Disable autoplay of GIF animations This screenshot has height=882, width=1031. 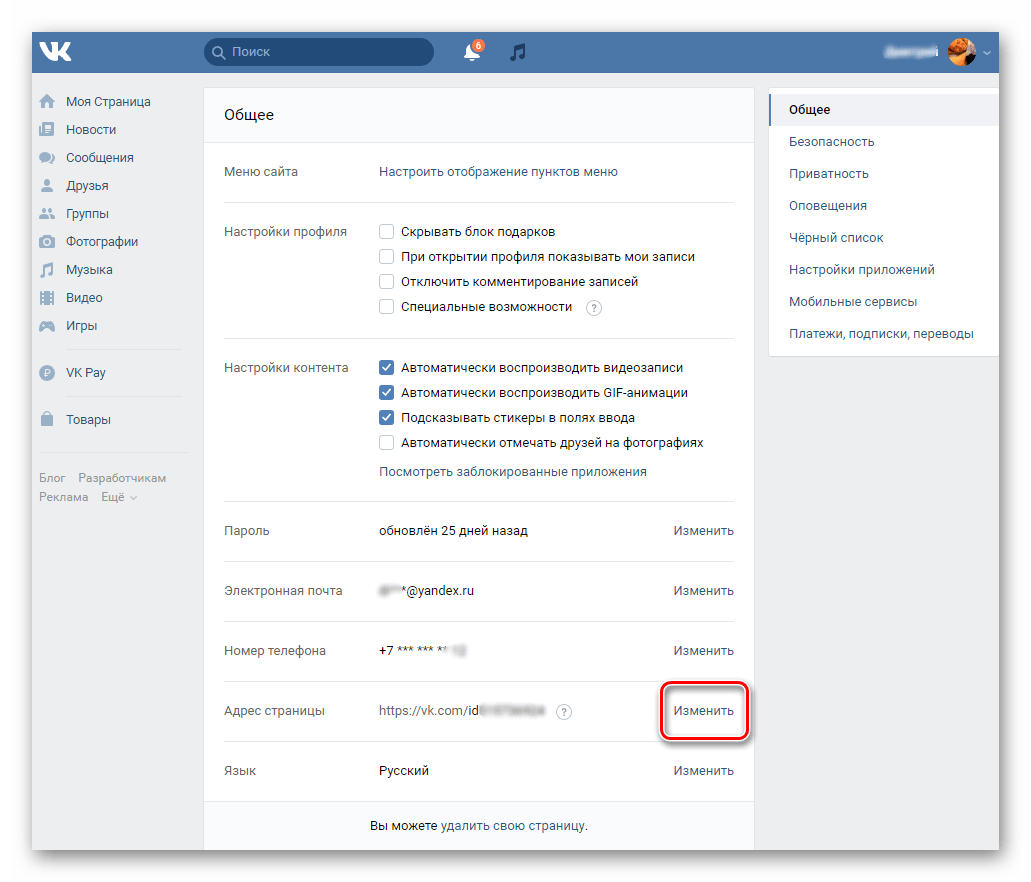[386, 392]
